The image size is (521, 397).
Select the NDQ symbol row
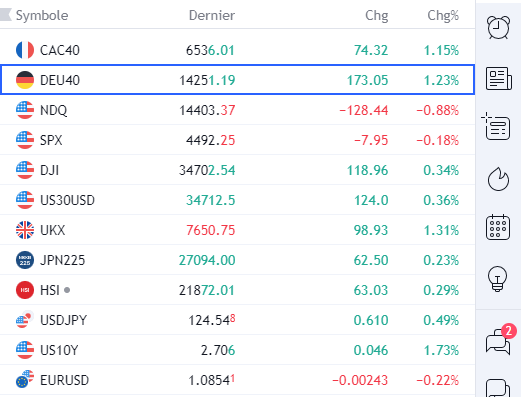pos(237,110)
